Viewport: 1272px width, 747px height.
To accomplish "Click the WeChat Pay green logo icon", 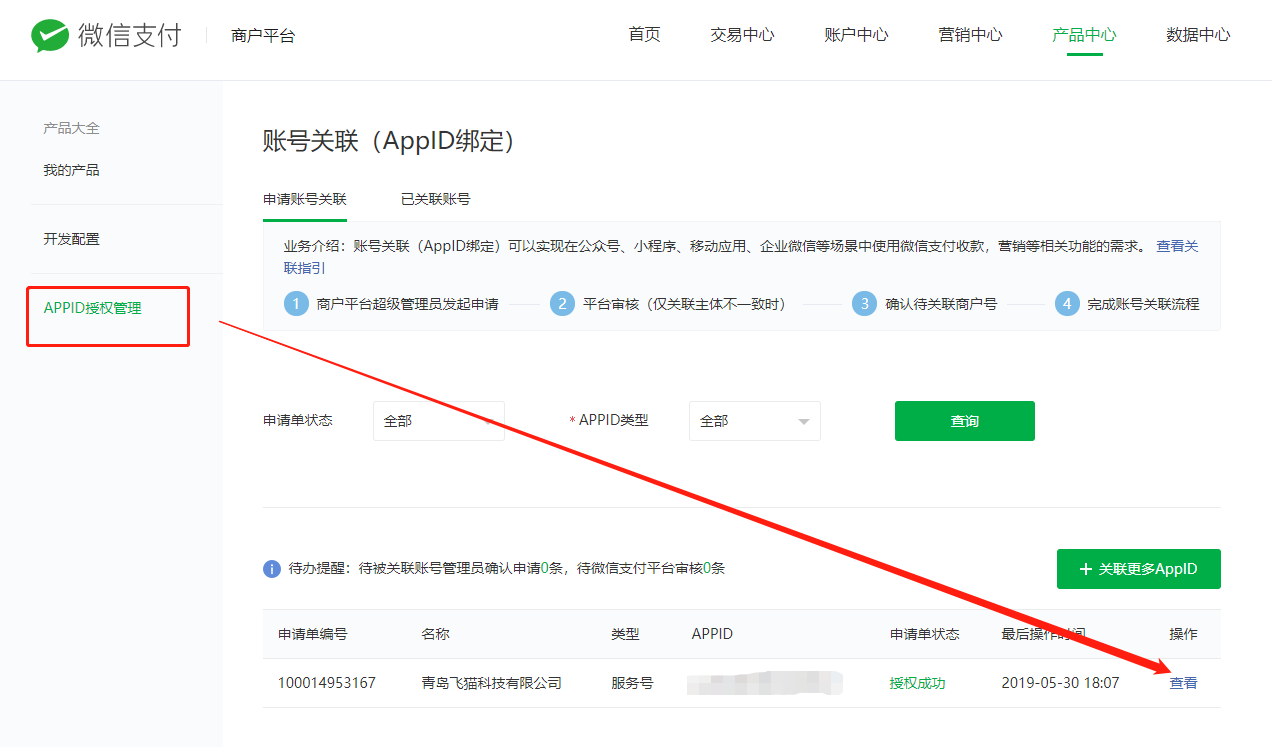I will 50,36.
